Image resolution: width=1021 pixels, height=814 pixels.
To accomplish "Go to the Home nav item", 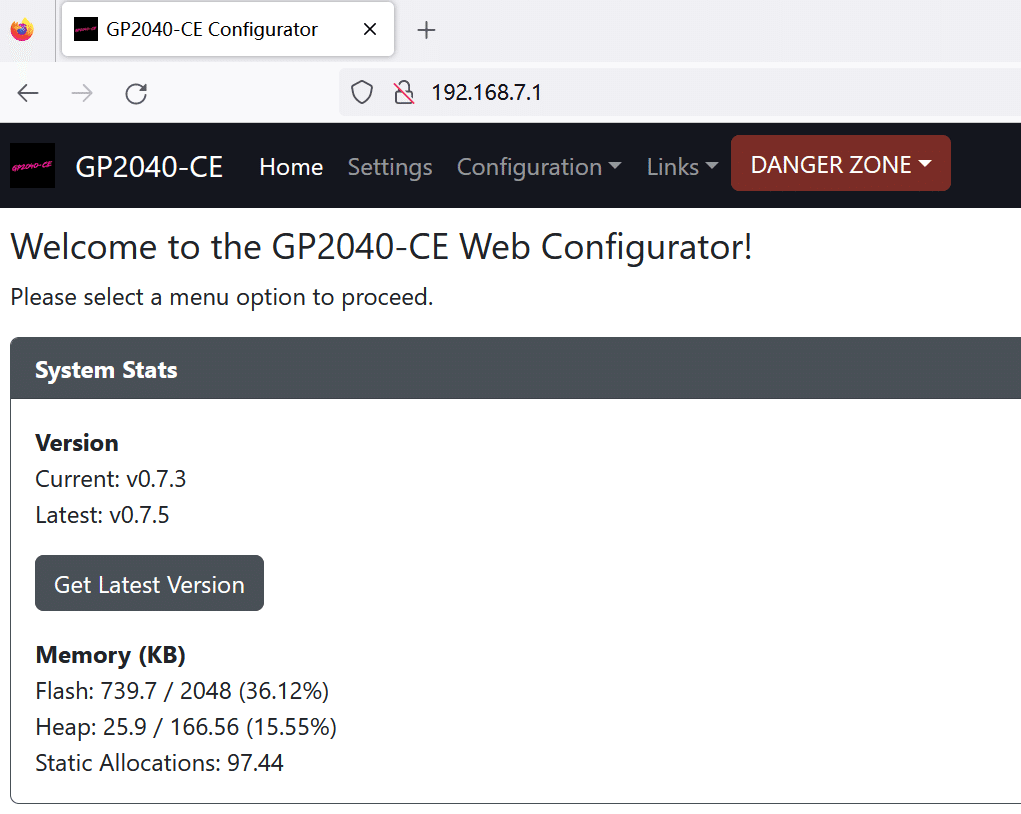I will [291, 167].
